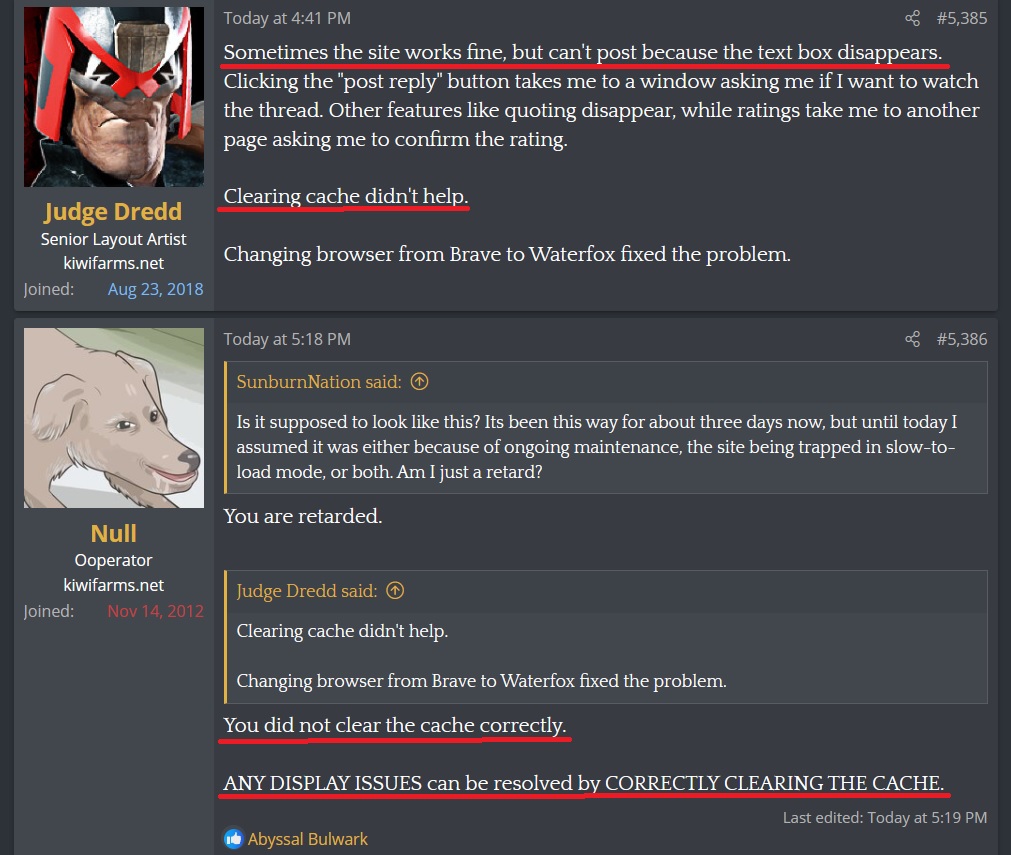The image size is (1011, 855).
Task: Jump to SunburnNation's quoted post arrow
Action: pos(420,382)
